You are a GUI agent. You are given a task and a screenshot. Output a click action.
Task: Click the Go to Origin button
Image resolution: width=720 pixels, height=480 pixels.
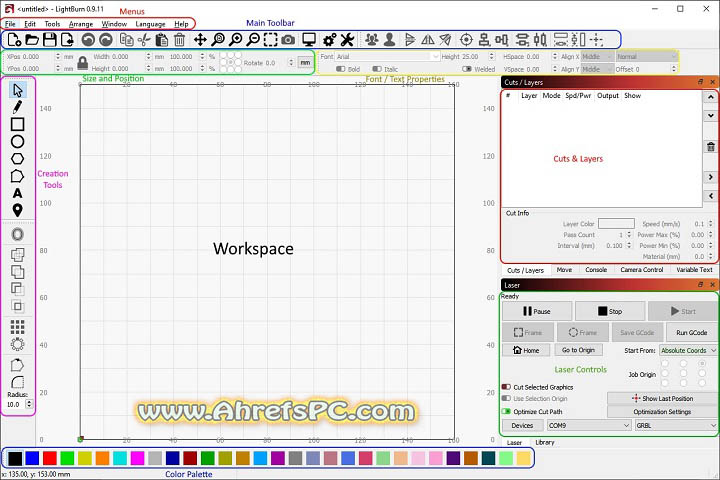tap(578, 350)
